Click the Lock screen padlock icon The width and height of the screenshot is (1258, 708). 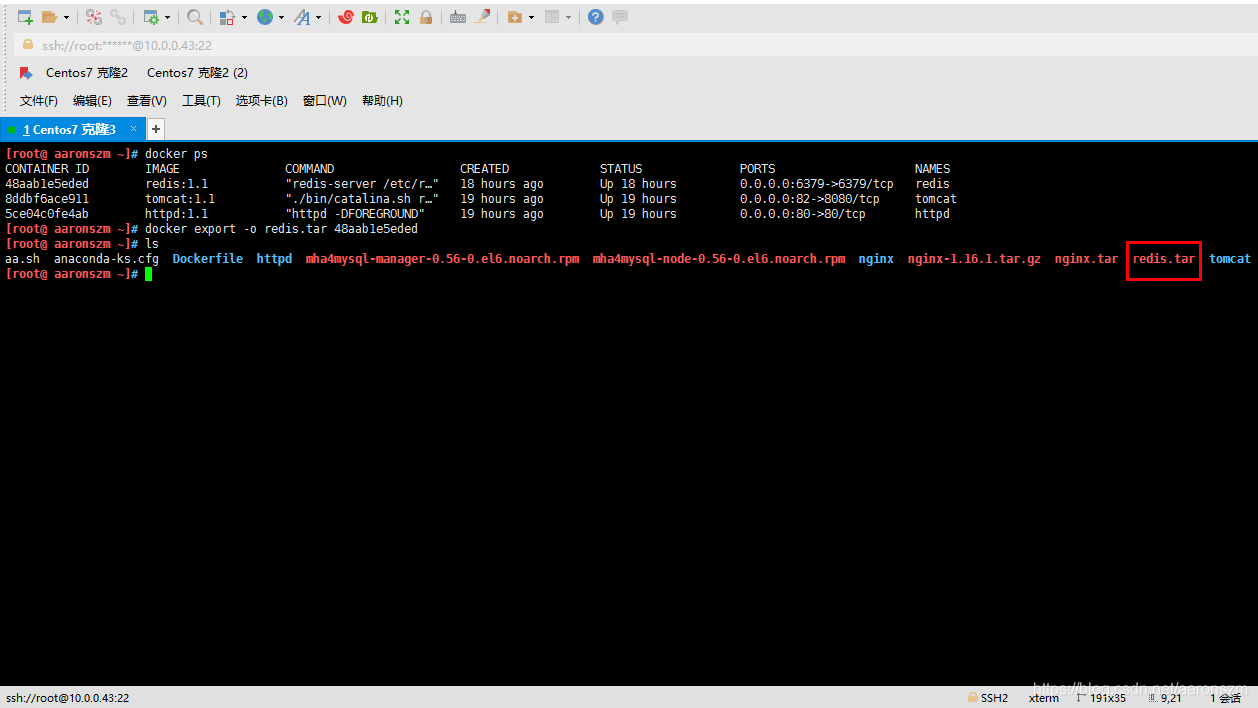[426, 17]
